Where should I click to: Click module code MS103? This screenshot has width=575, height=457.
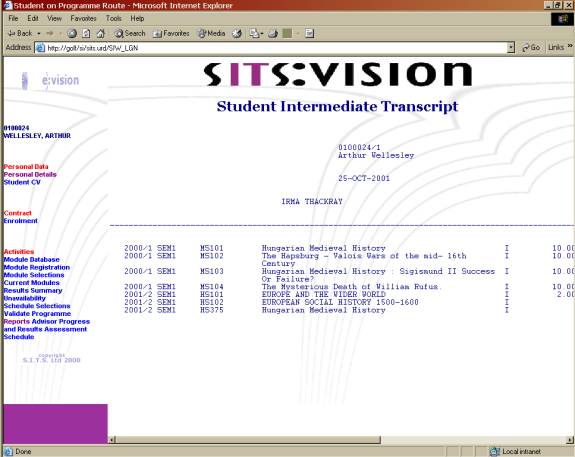coord(212,271)
